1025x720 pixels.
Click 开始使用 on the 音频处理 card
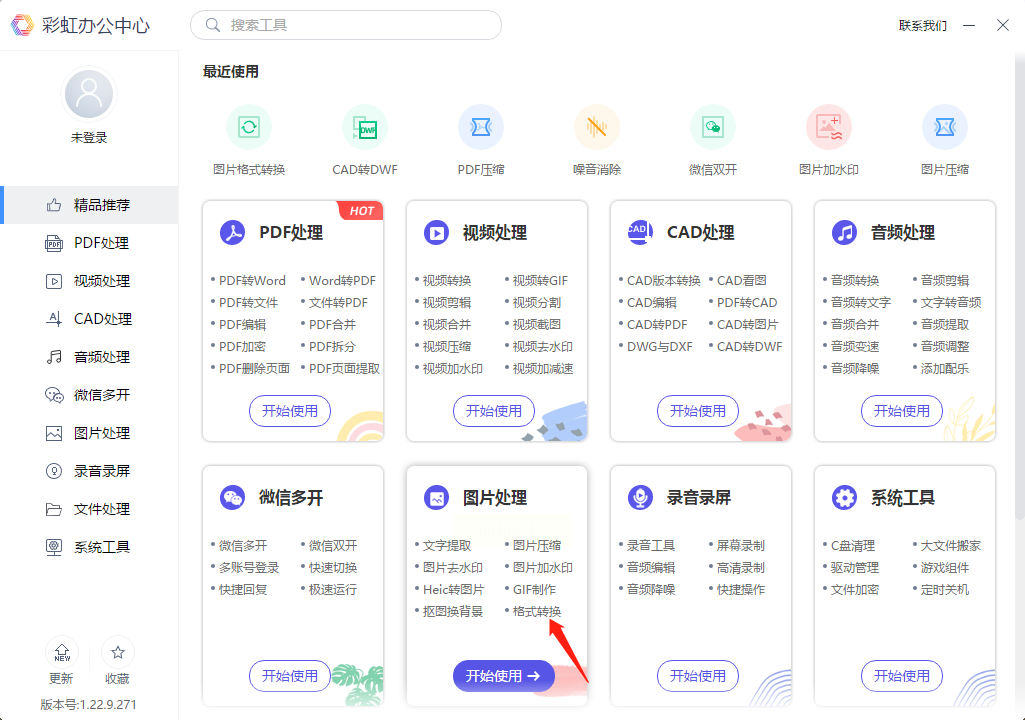(901, 411)
